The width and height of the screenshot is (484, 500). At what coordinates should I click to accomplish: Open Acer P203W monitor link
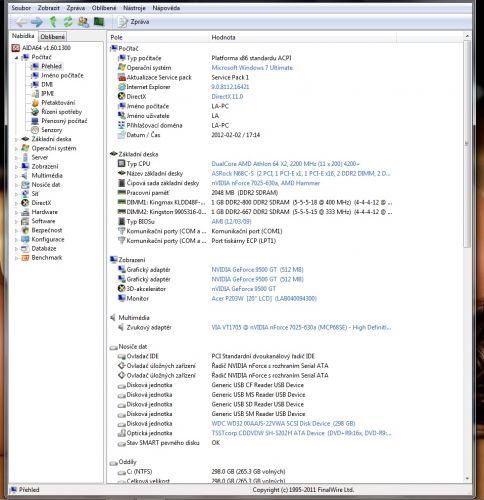point(264,299)
